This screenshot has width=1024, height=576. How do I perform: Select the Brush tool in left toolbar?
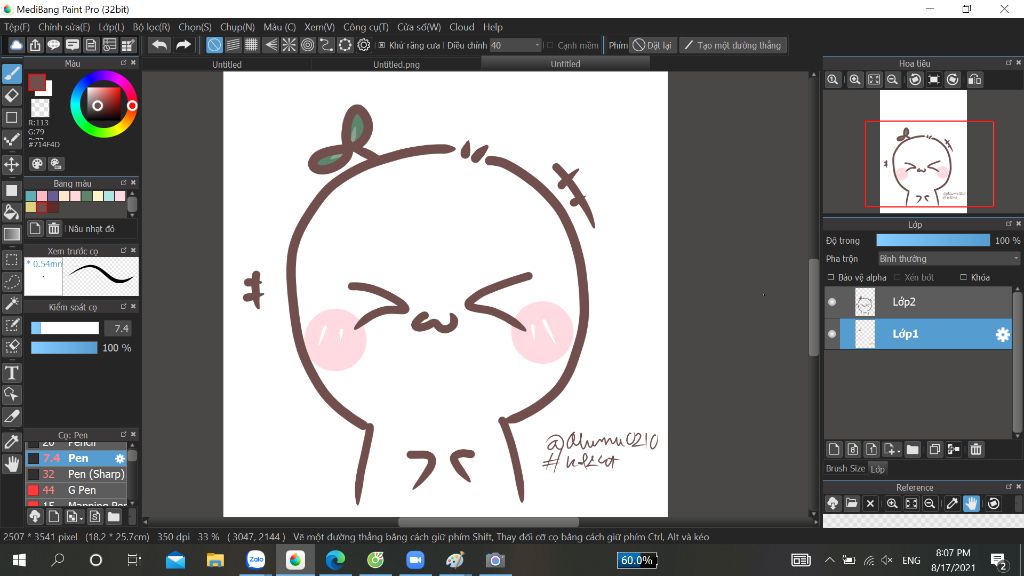12,74
